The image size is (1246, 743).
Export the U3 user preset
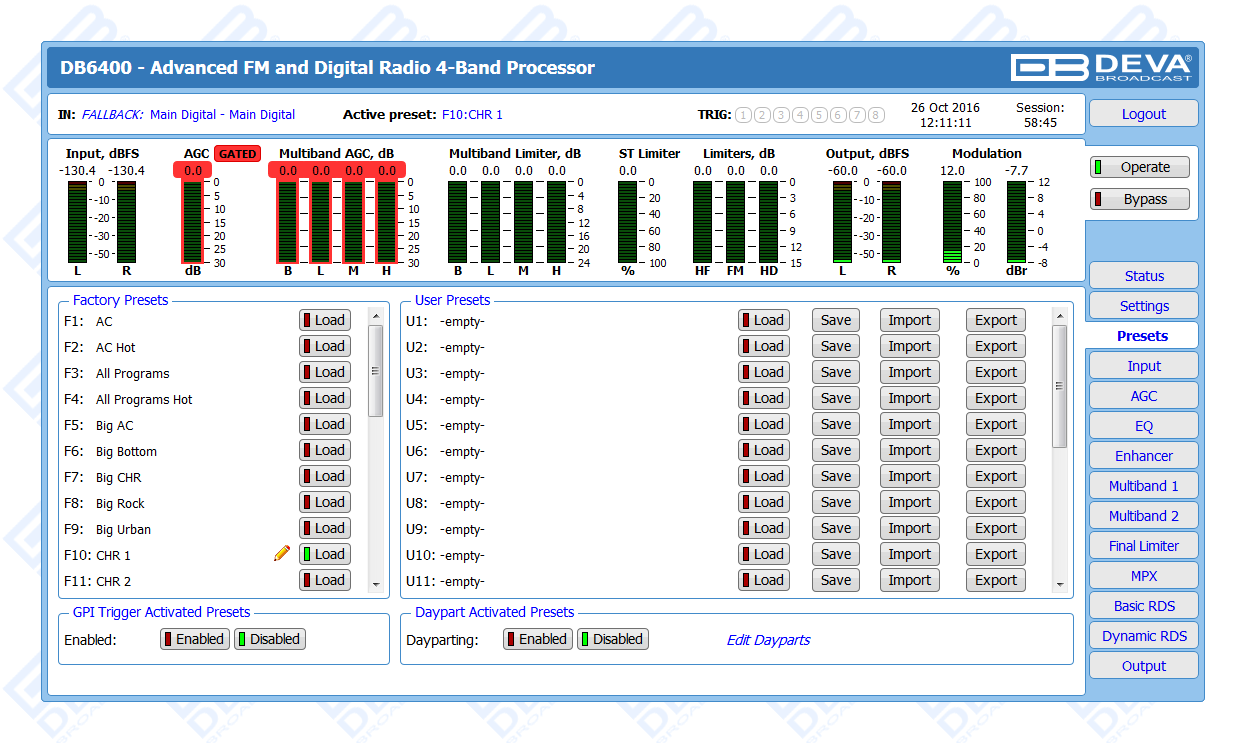[995, 372]
